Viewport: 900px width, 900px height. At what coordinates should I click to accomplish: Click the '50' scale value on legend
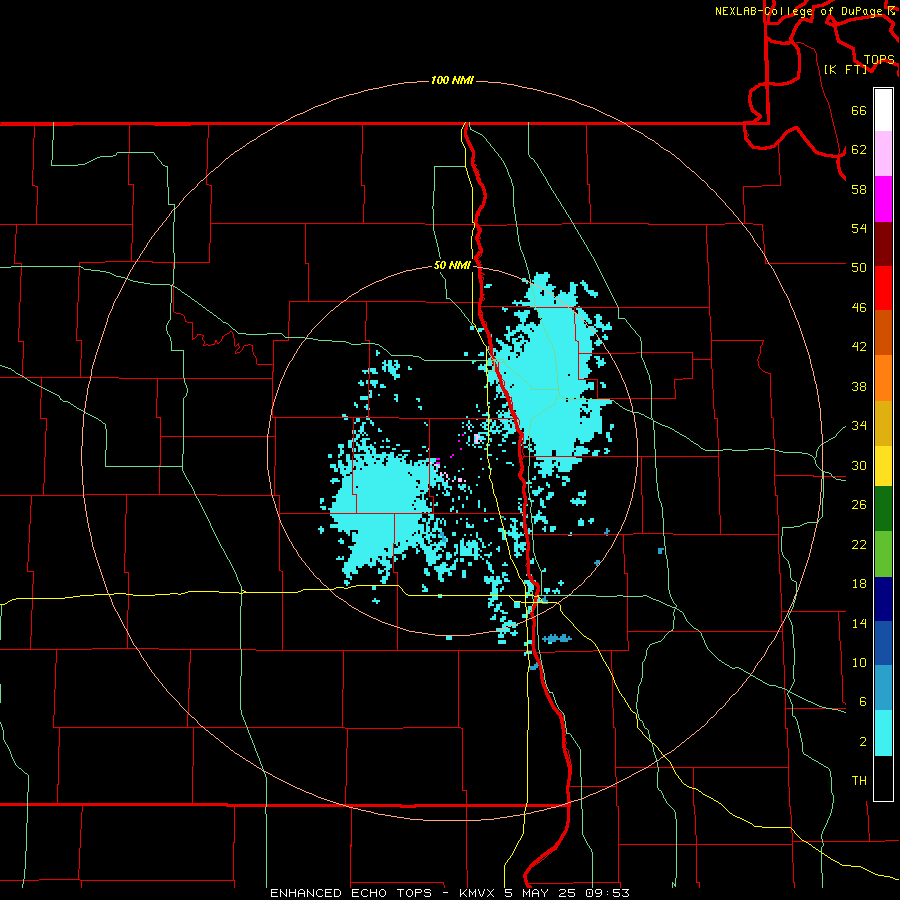(859, 268)
